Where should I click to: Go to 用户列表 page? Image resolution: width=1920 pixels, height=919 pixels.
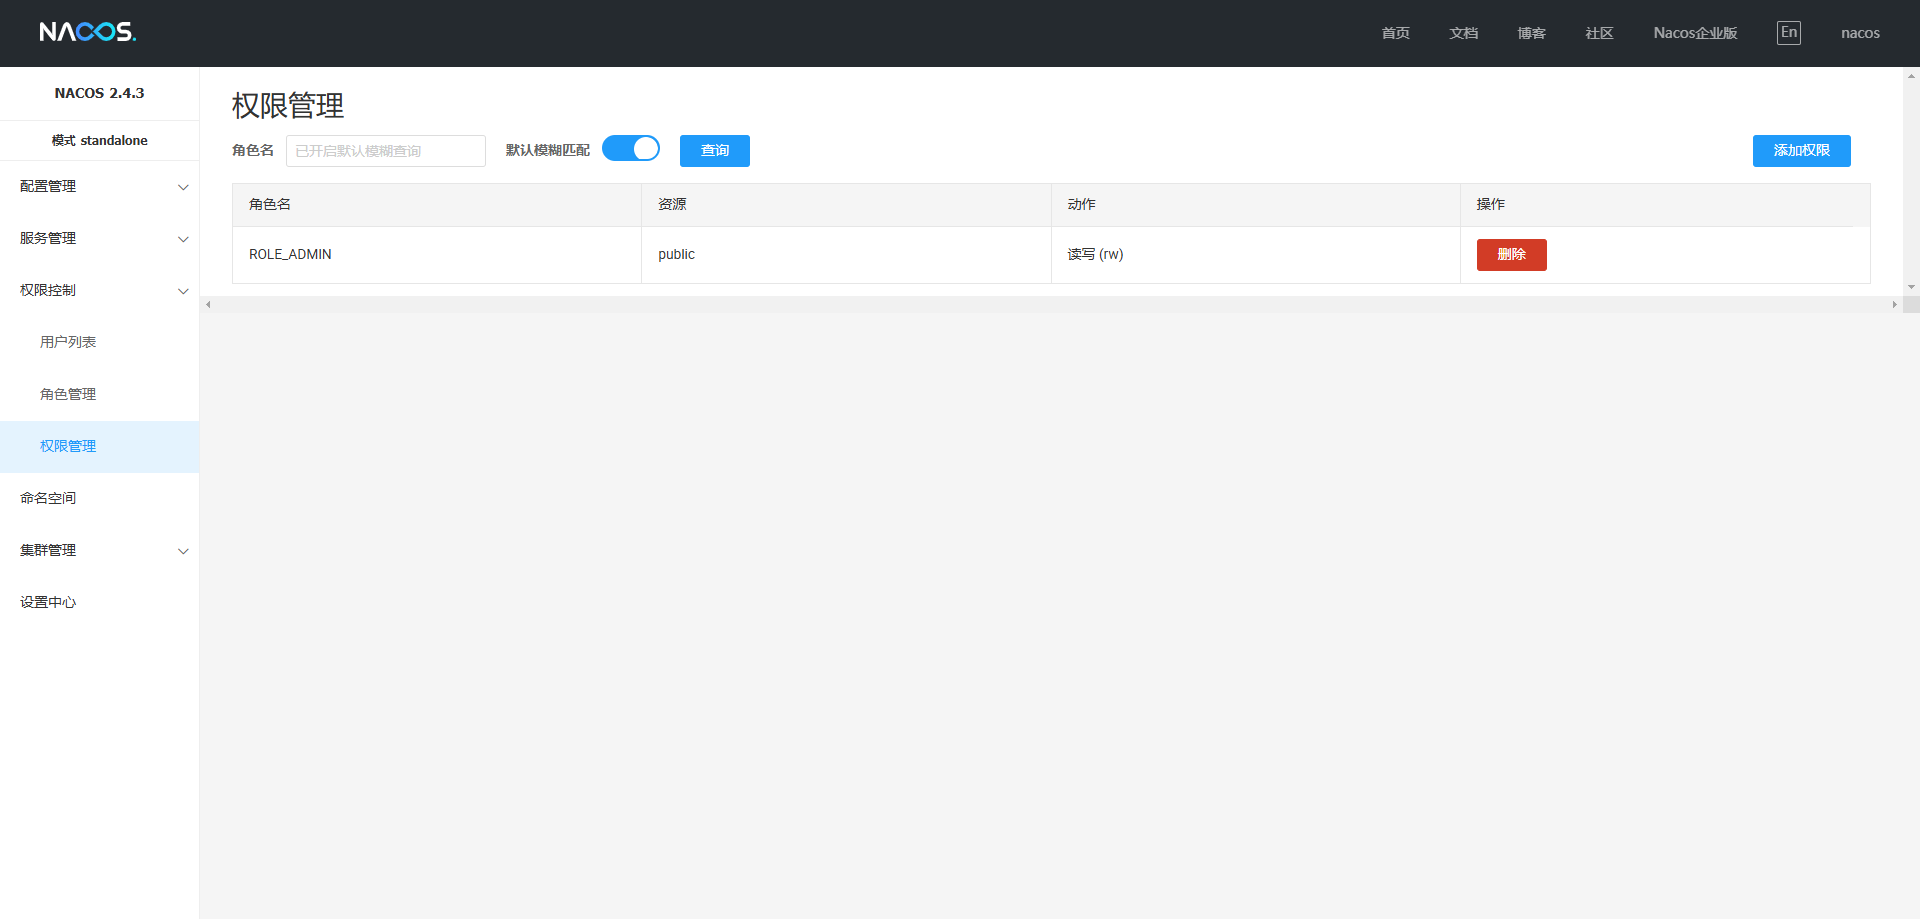[99, 343]
